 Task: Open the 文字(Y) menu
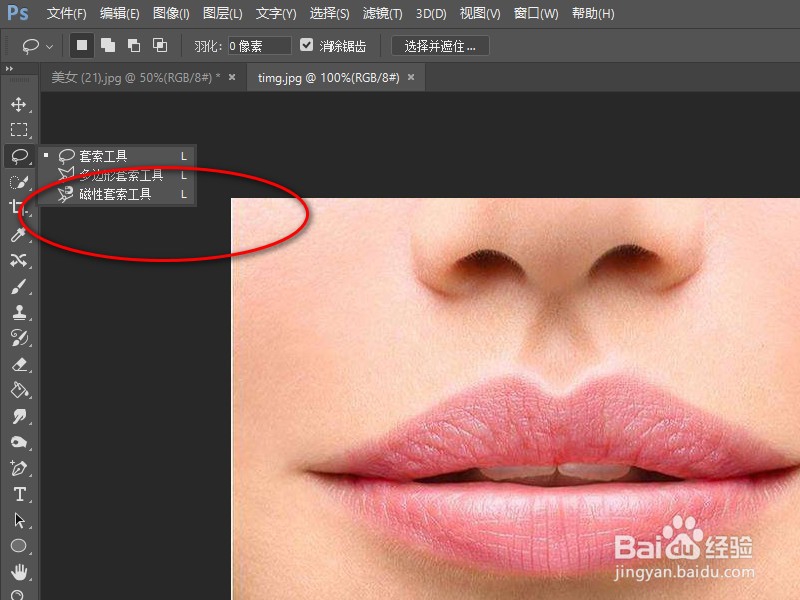pos(276,13)
